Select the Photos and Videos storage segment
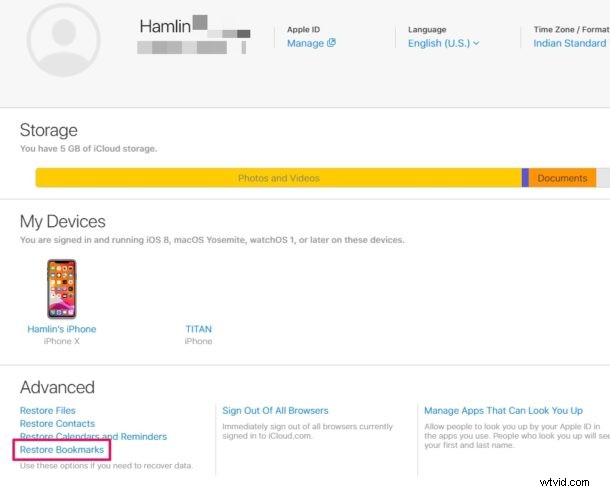 point(279,178)
